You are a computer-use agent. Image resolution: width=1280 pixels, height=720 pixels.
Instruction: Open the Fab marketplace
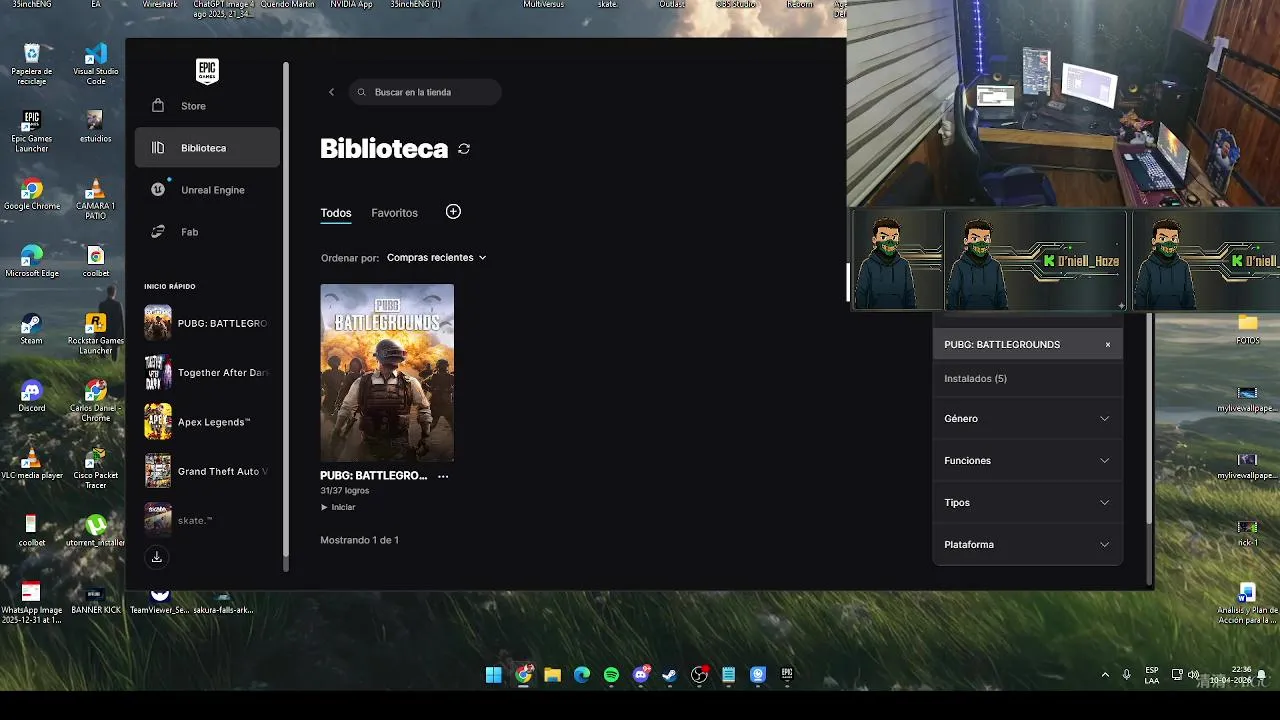coord(207,232)
